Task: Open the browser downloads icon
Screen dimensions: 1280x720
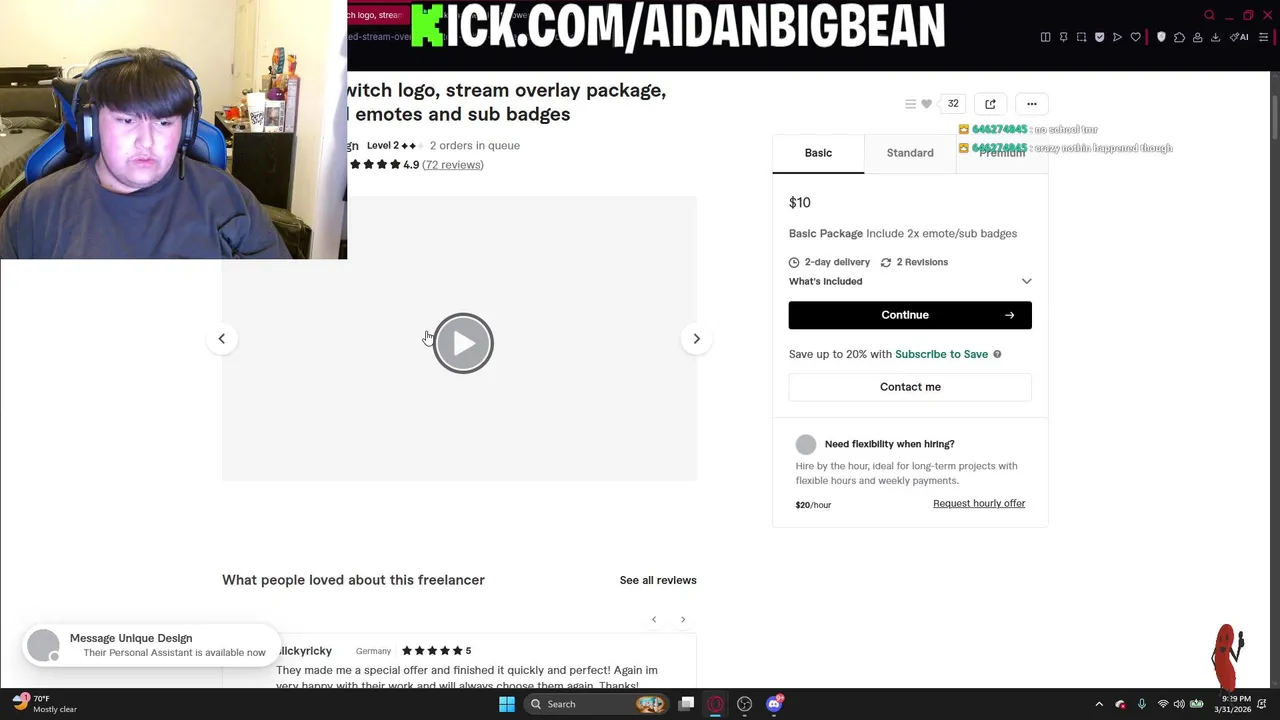Action: click(1215, 38)
